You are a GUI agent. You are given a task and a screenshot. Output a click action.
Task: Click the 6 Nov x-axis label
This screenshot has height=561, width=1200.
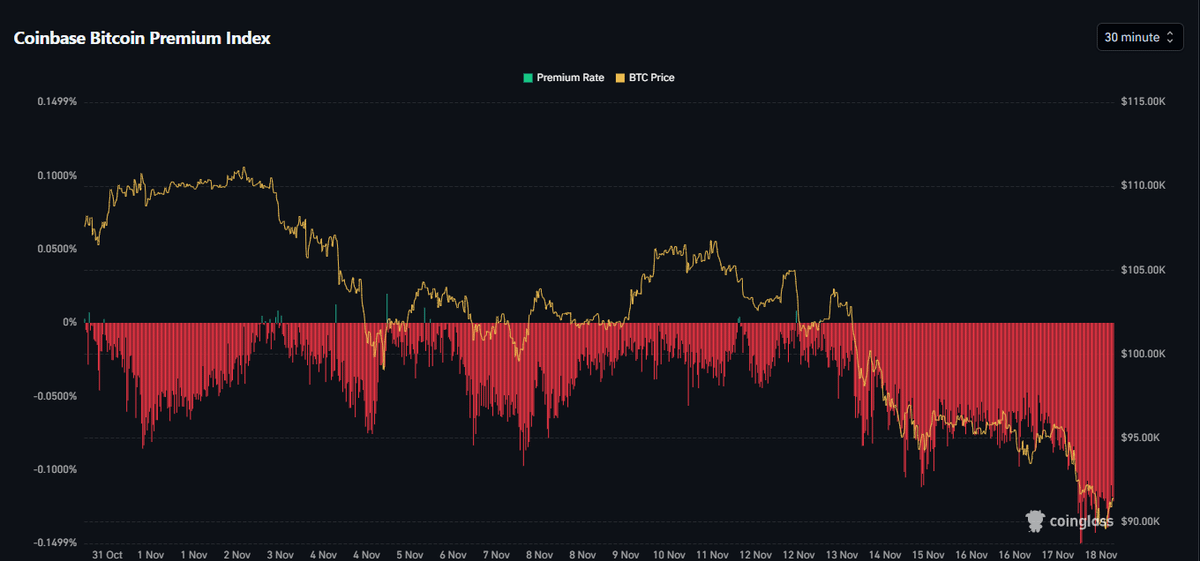[452, 554]
